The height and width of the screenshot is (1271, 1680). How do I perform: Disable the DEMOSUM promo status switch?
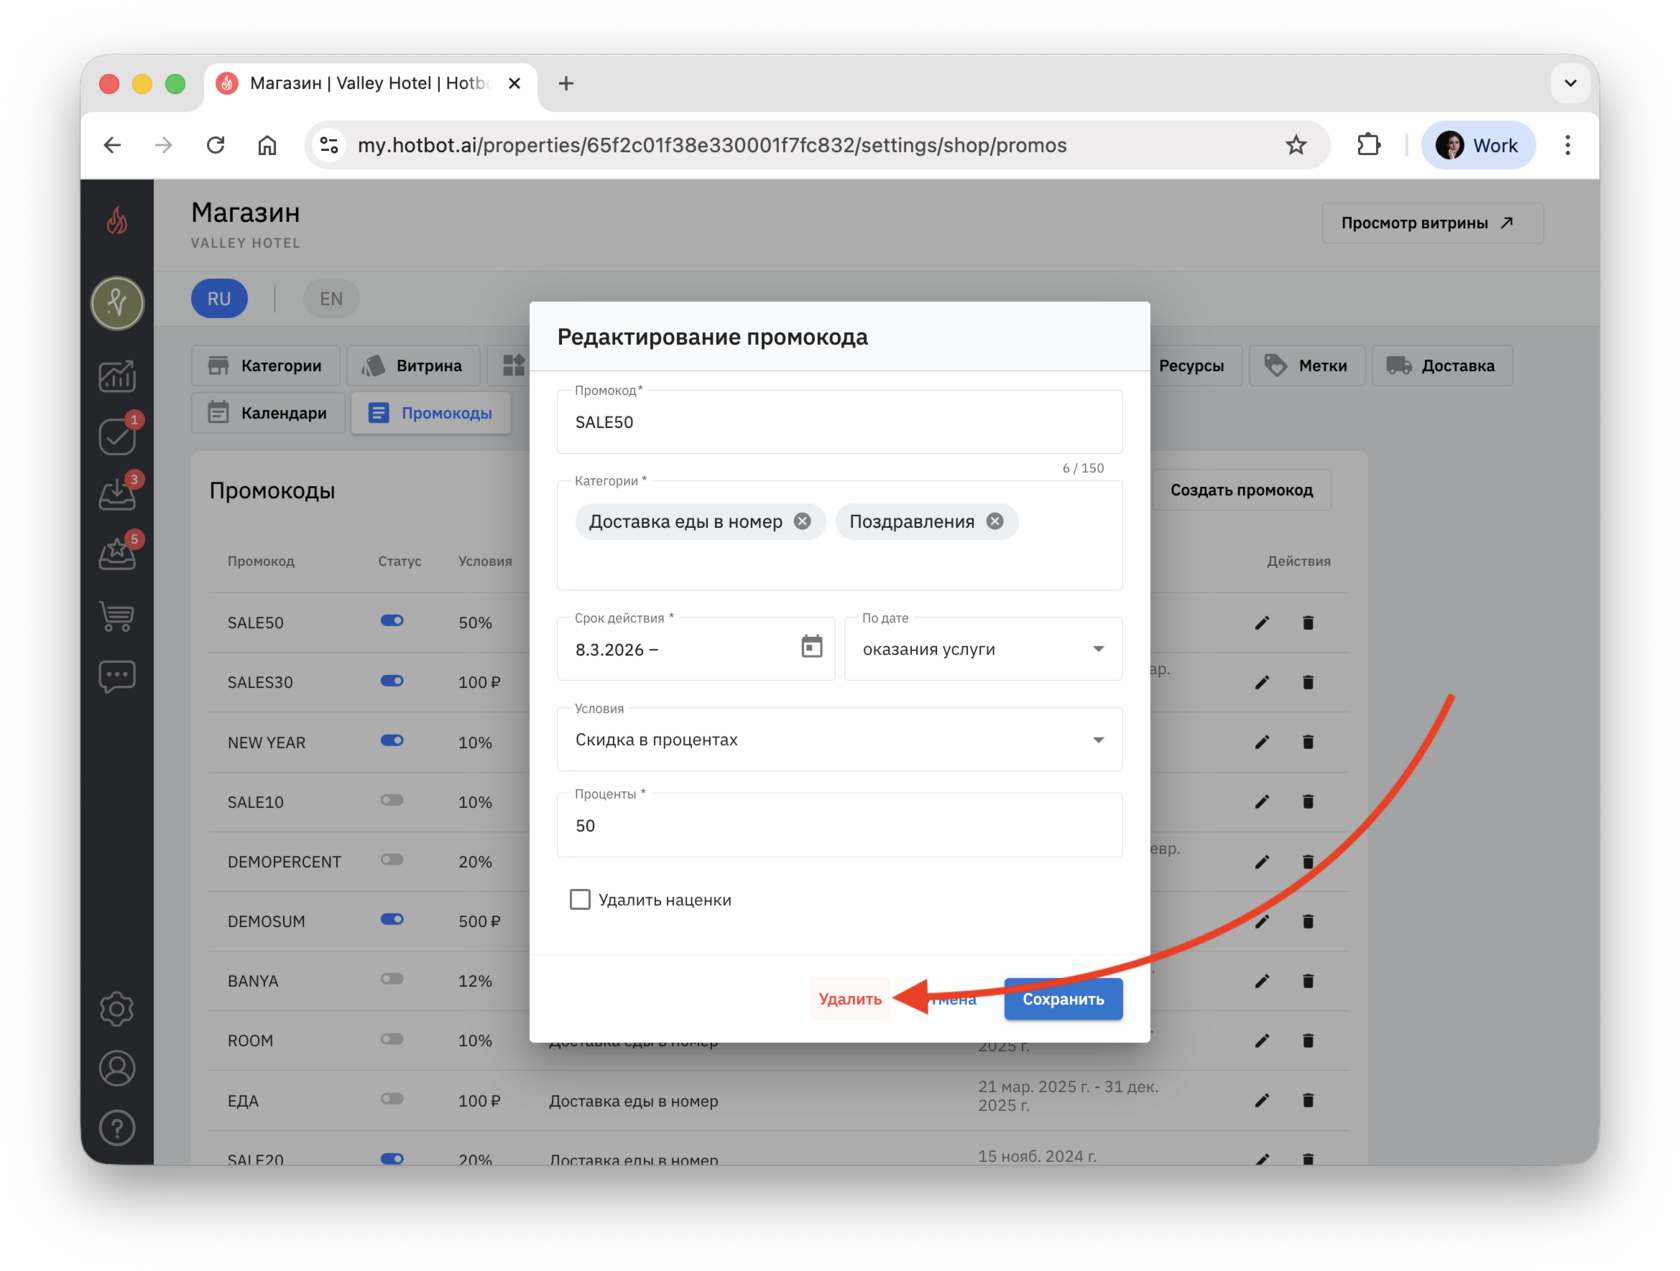(392, 919)
